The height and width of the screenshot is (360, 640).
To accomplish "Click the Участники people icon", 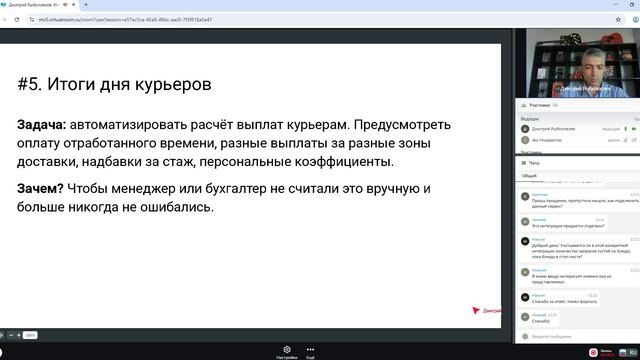I will [x=524, y=105].
